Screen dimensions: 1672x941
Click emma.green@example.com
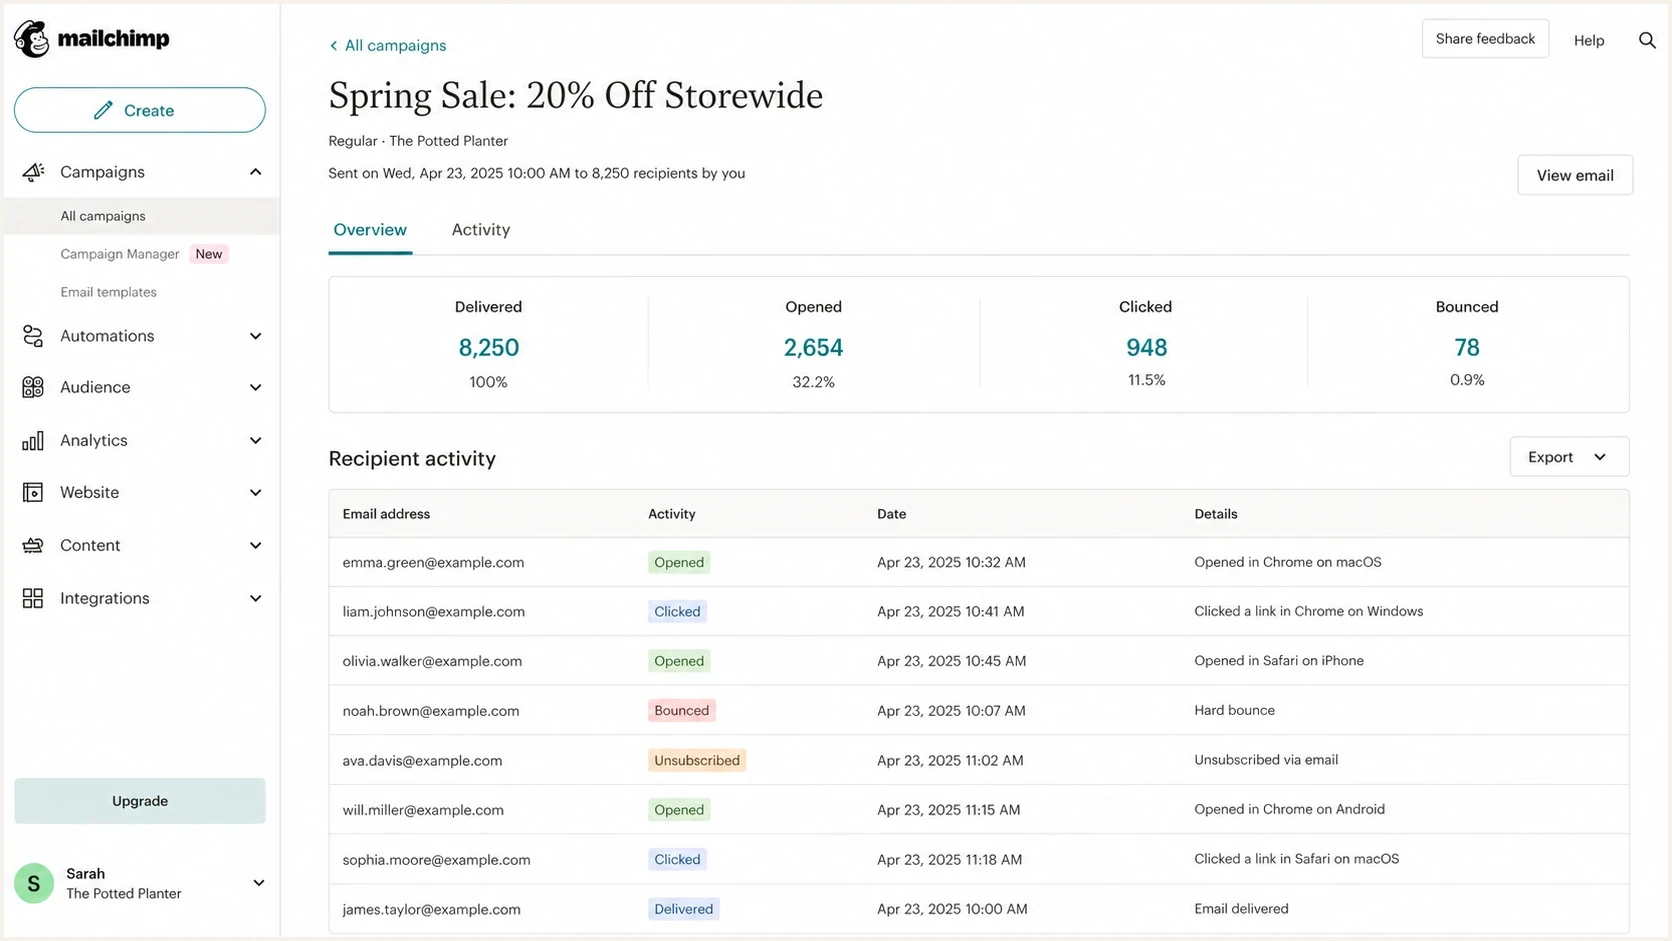433,563
